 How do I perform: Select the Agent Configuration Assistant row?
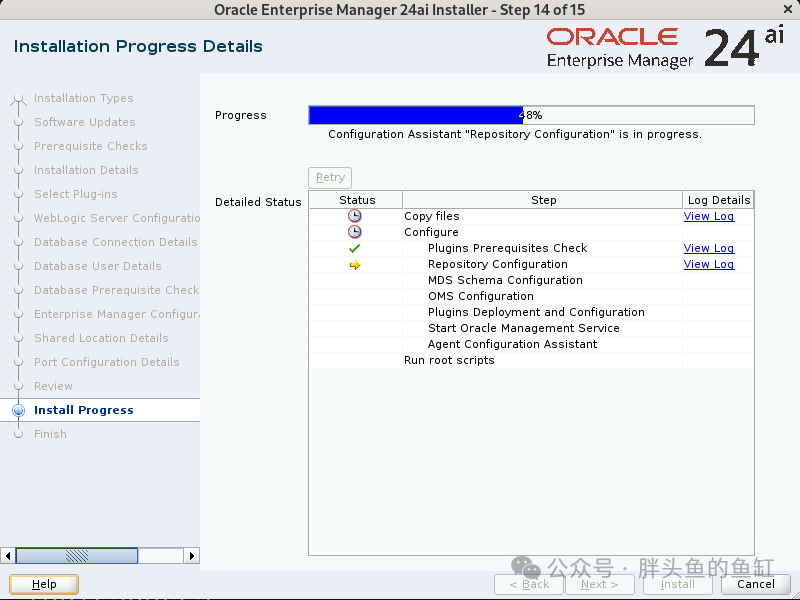point(531,344)
